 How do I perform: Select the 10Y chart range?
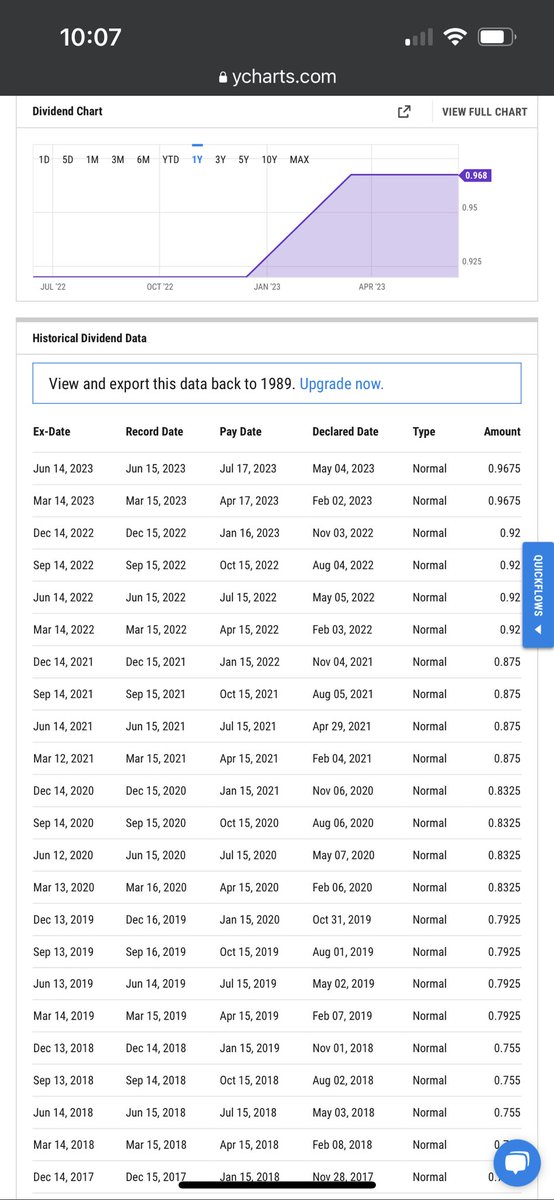coord(270,160)
